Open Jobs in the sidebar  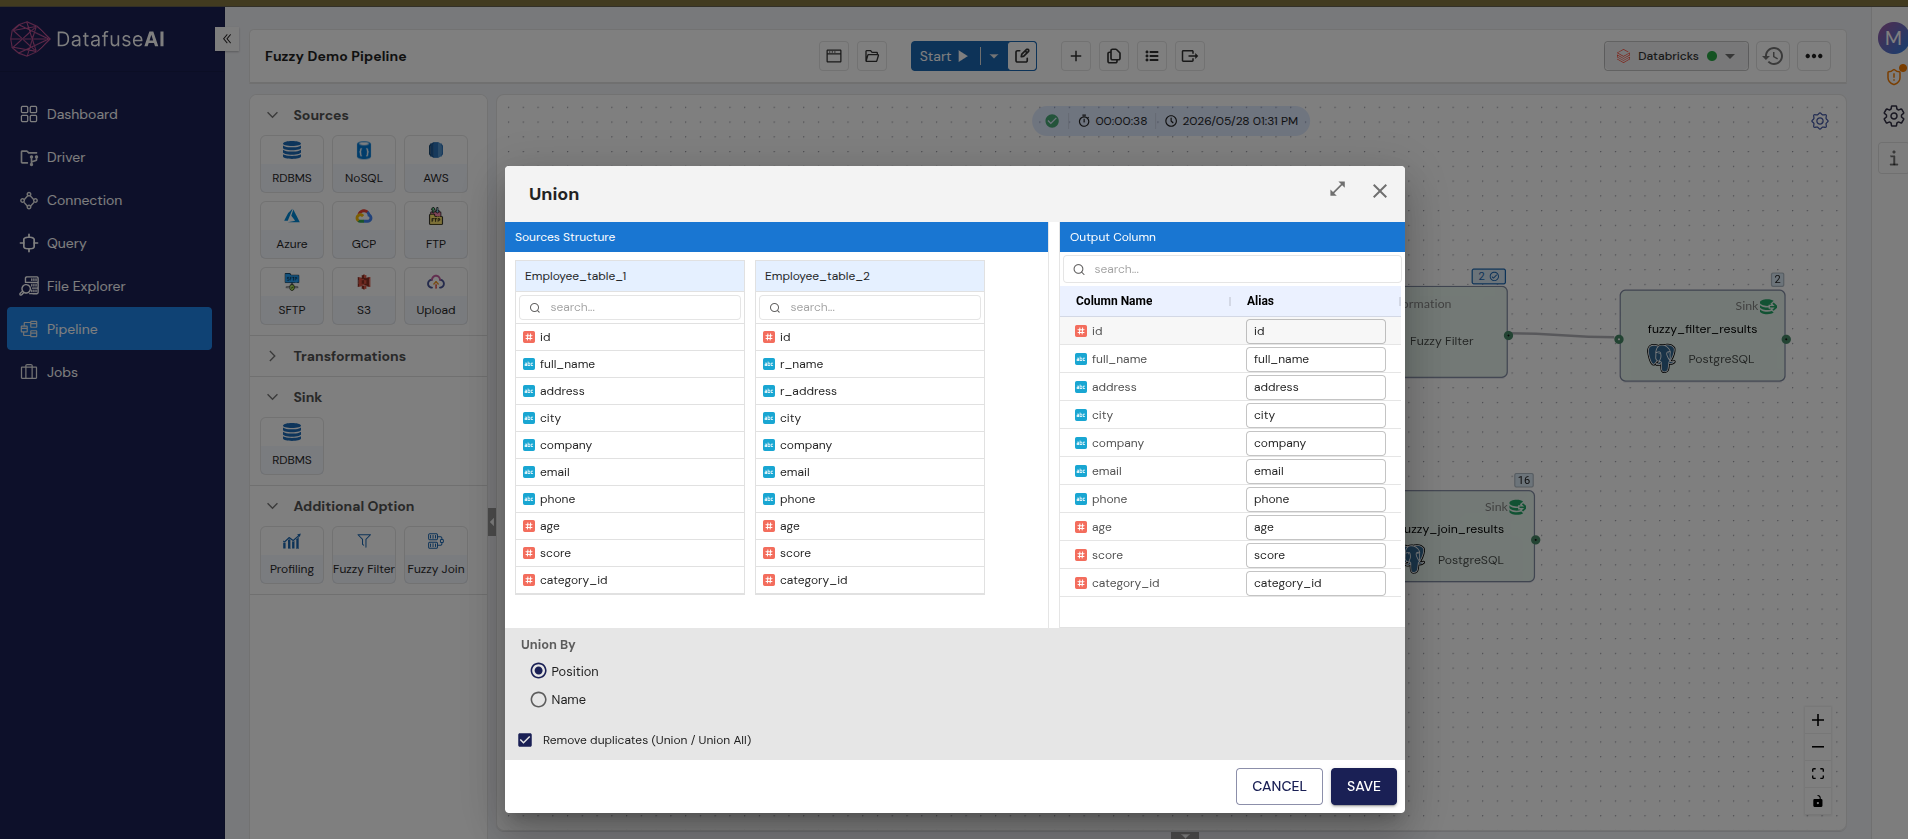(x=108, y=372)
